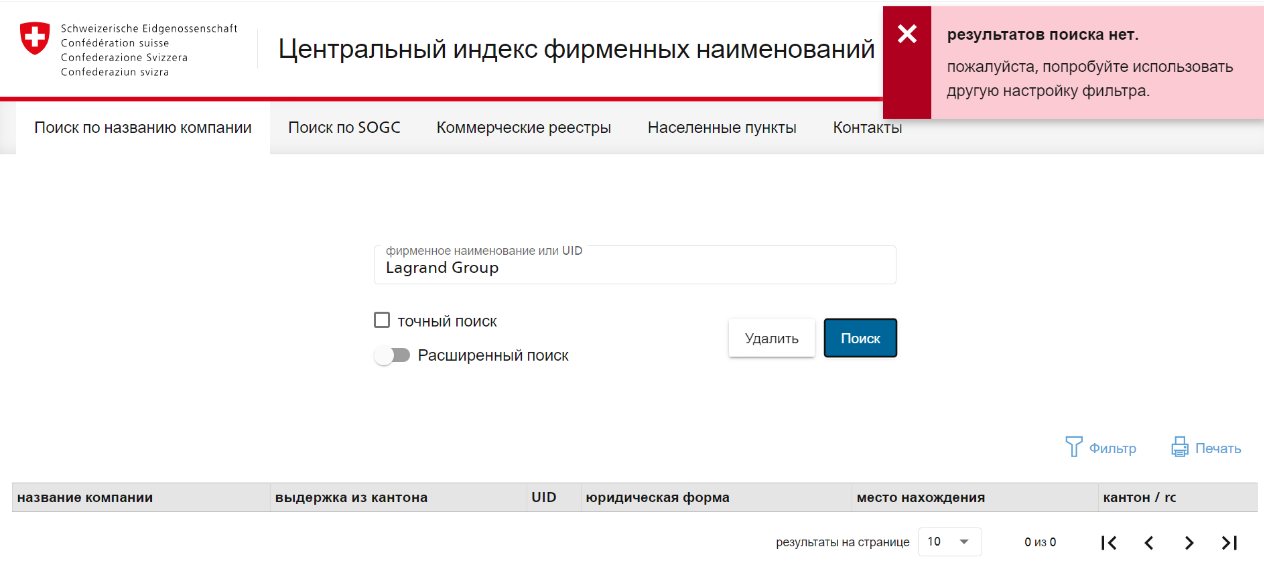Click the Печать printer icon
The width and height of the screenshot is (1264, 579).
tap(1180, 447)
